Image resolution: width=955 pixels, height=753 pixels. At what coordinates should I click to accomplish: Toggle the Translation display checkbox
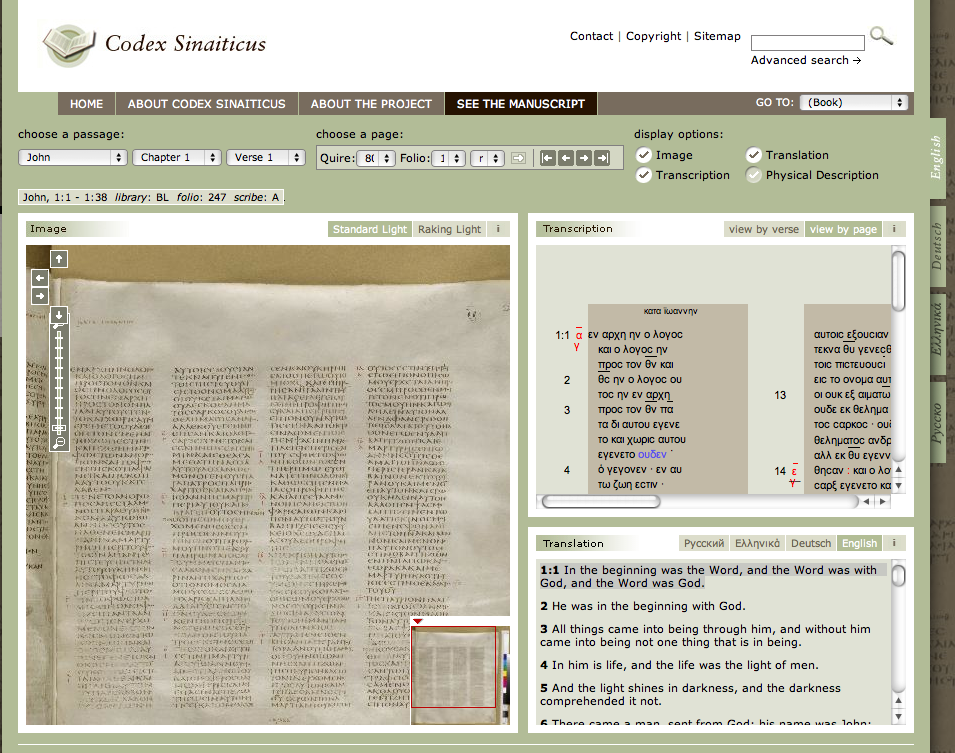point(754,155)
